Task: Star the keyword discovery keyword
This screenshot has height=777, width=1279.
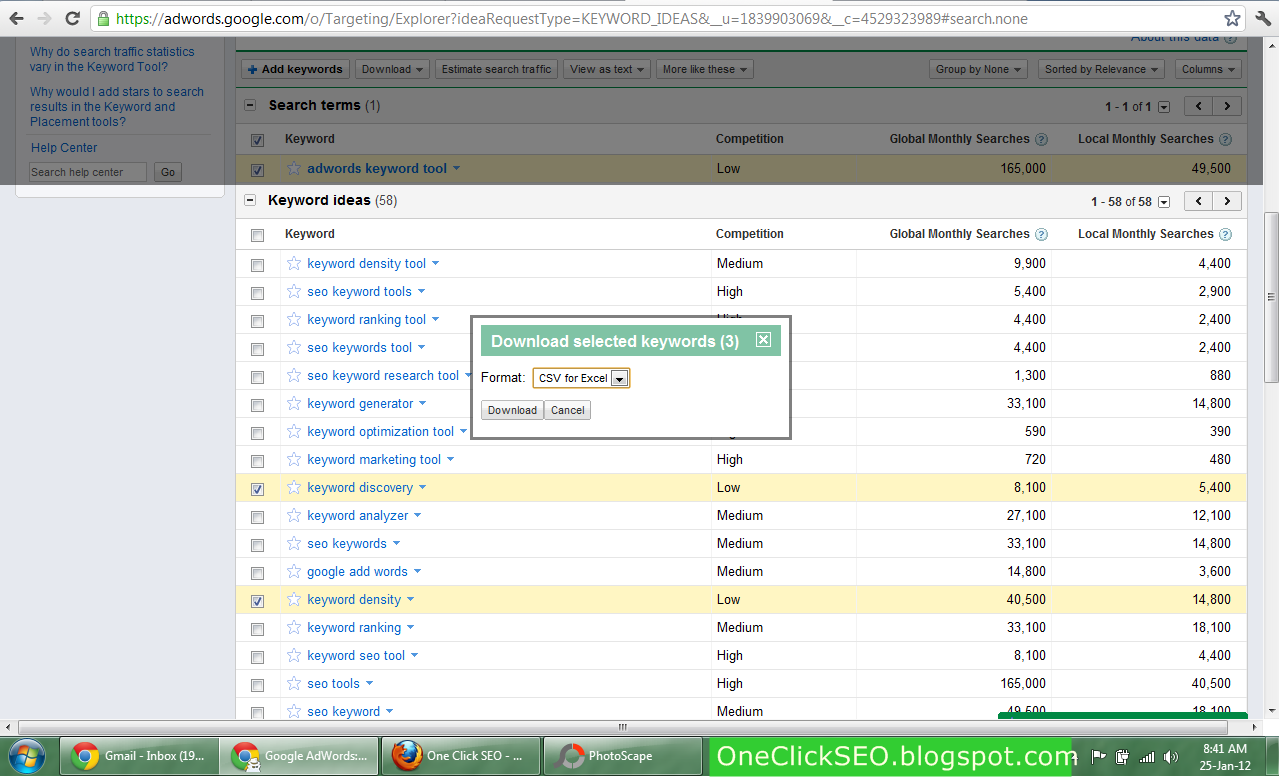Action: click(x=293, y=489)
